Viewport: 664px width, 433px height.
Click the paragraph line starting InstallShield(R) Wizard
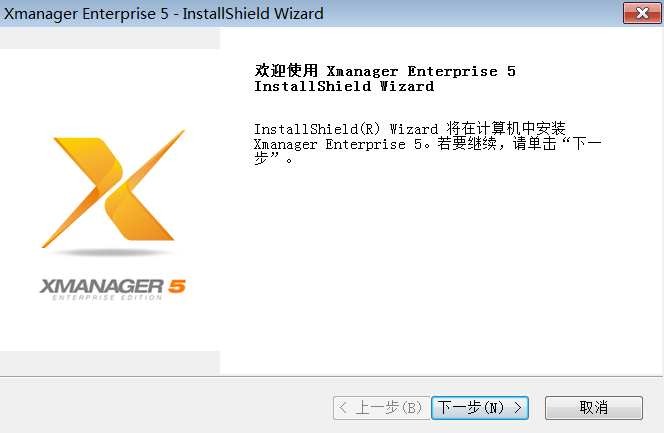pyautogui.click(x=409, y=128)
